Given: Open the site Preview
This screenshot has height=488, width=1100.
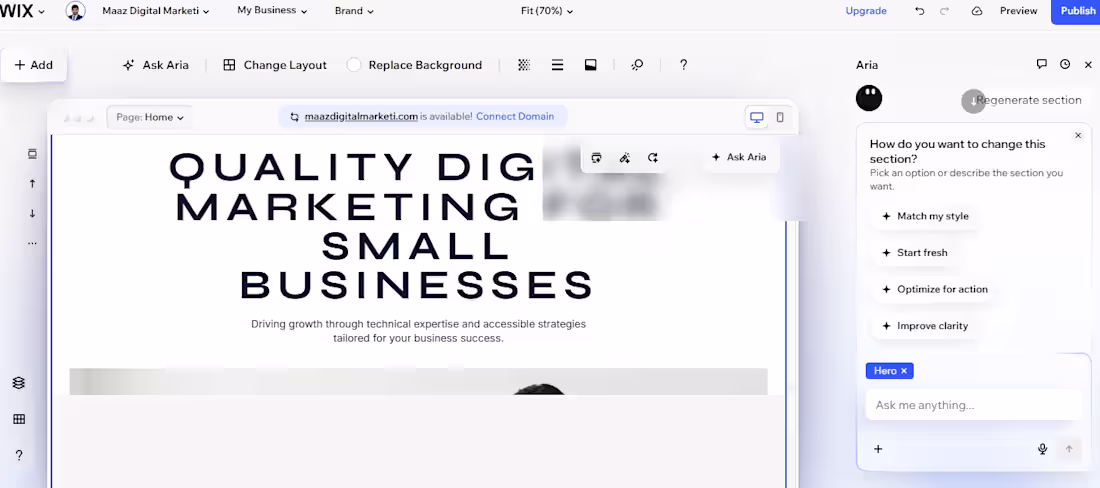Looking at the screenshot, I should click(1019, 11).
